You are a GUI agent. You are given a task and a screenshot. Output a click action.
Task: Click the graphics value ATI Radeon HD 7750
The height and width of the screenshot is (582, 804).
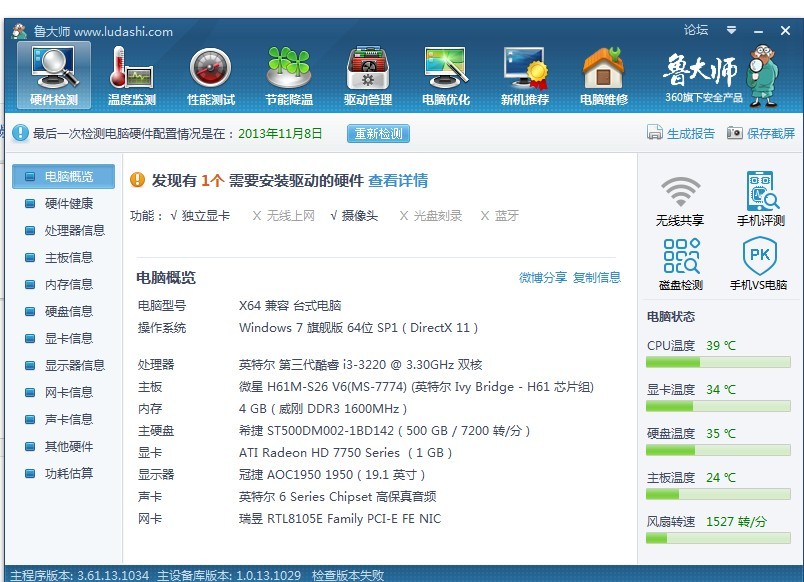click(x=346, y=453)
